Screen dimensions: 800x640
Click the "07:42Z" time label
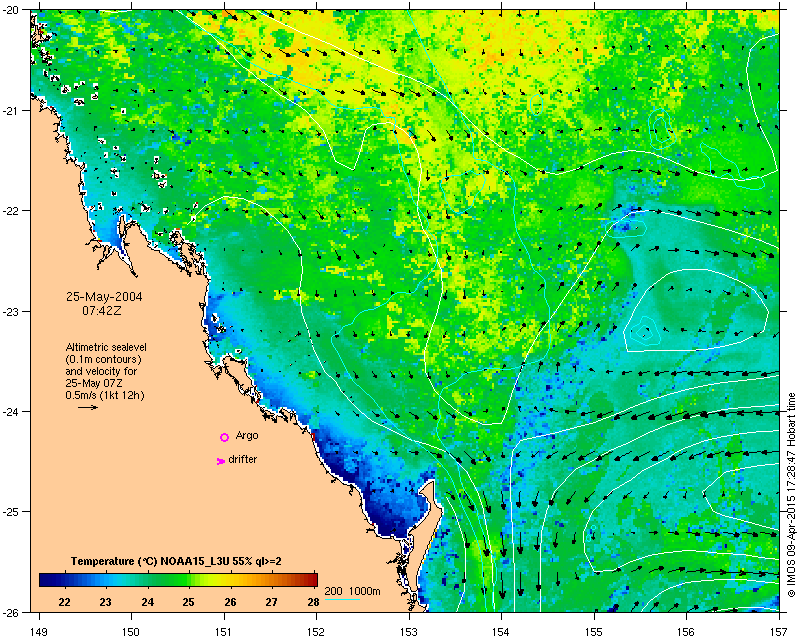coord(102,310)
